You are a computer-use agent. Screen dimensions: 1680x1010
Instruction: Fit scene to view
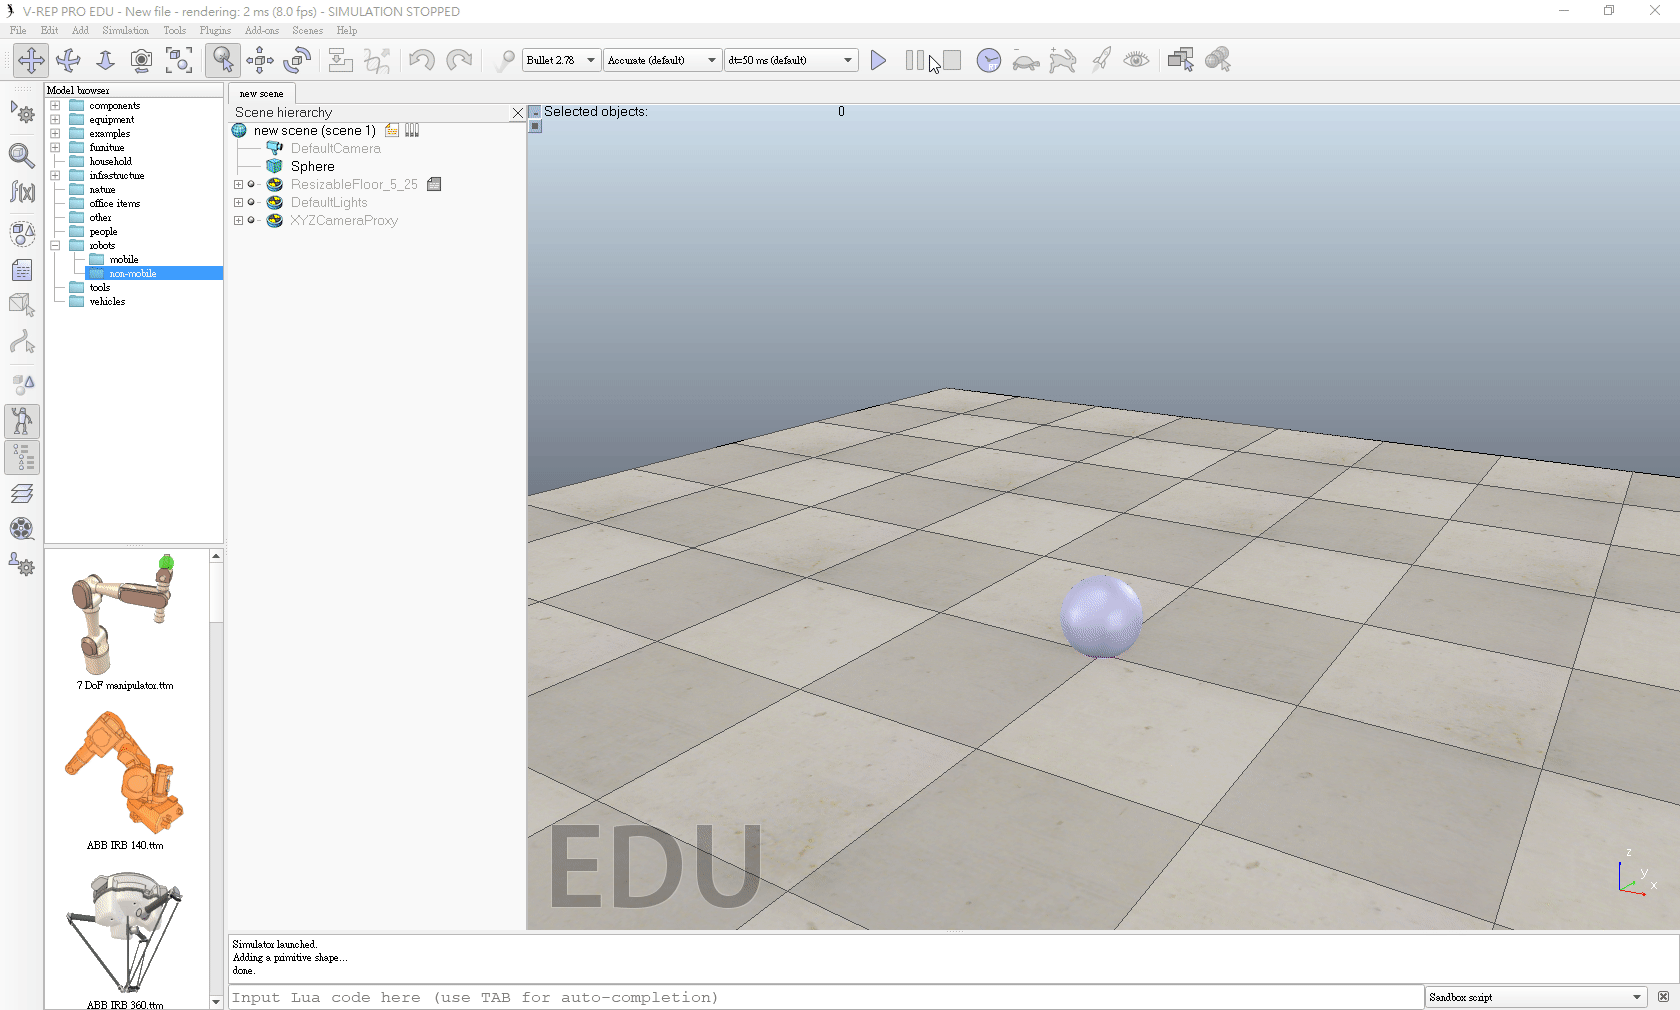pos(179,60)
